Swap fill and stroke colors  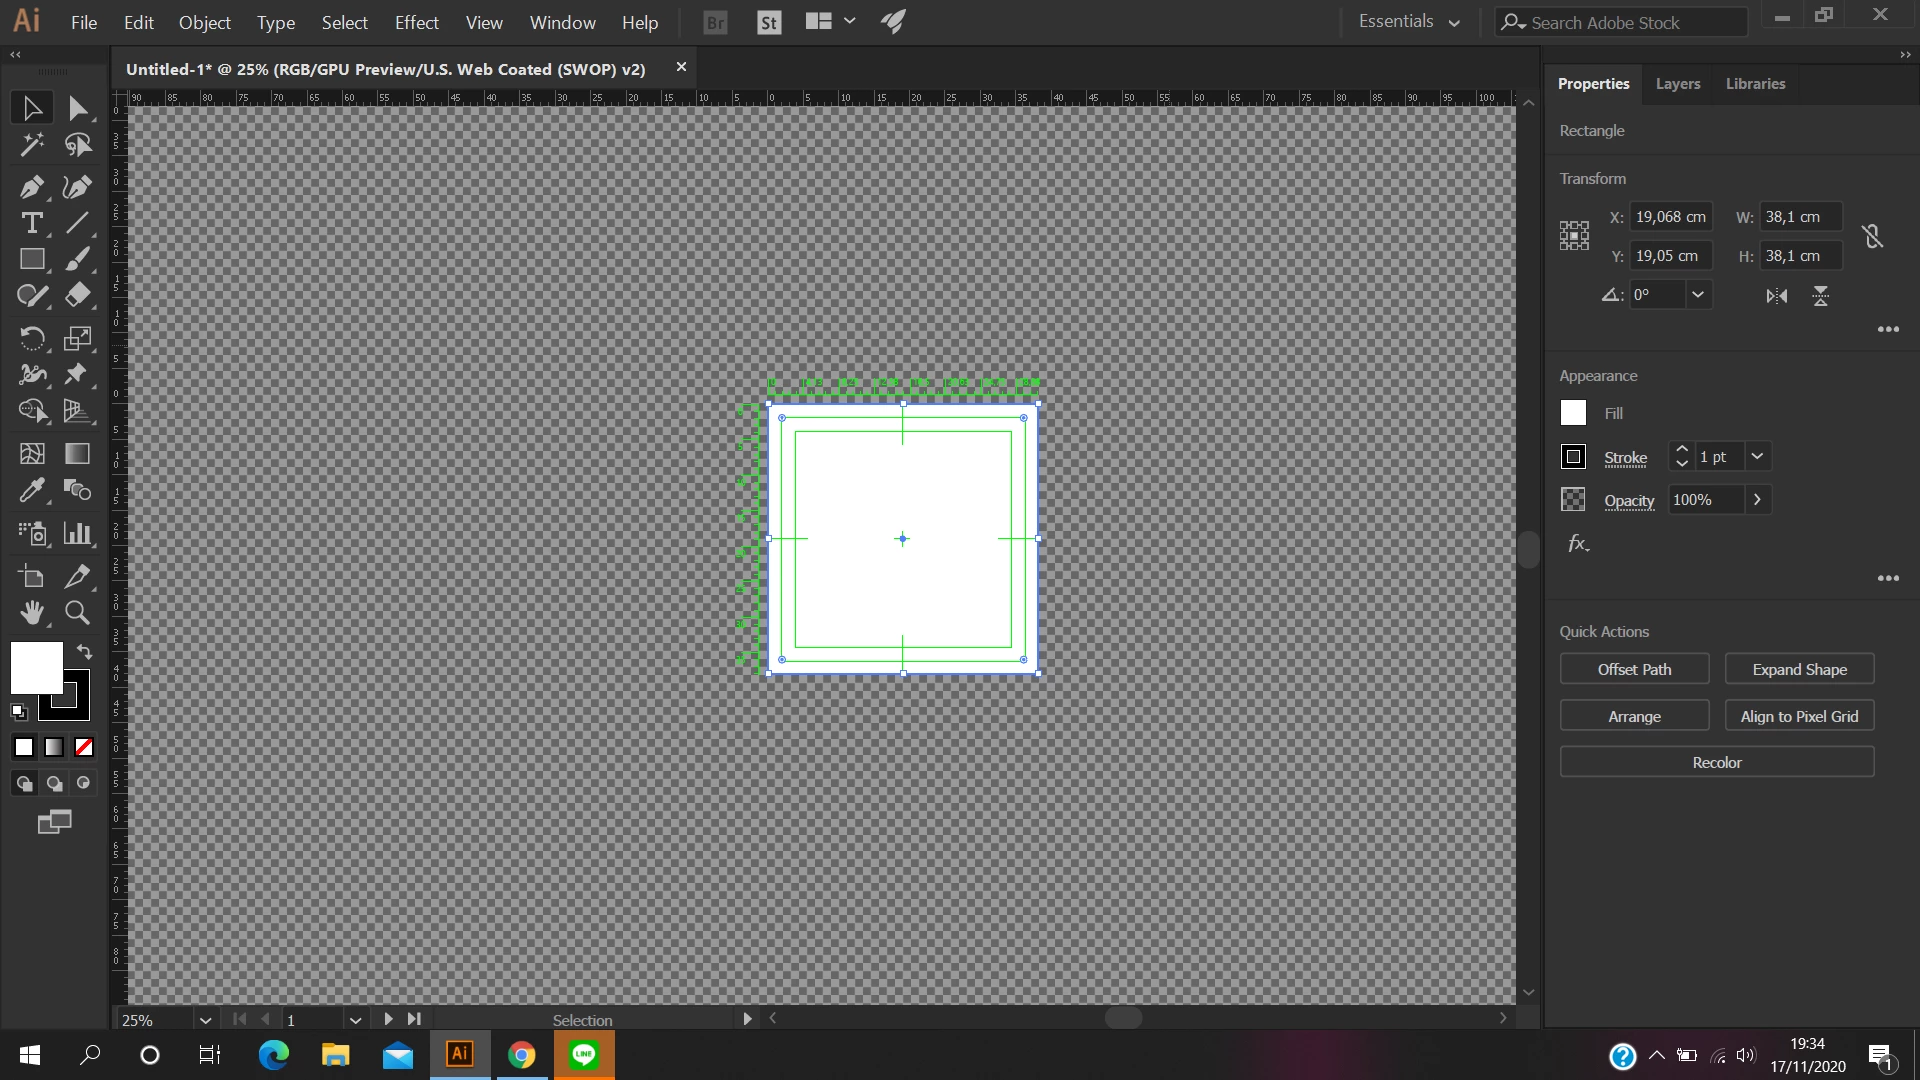(85, 652)
